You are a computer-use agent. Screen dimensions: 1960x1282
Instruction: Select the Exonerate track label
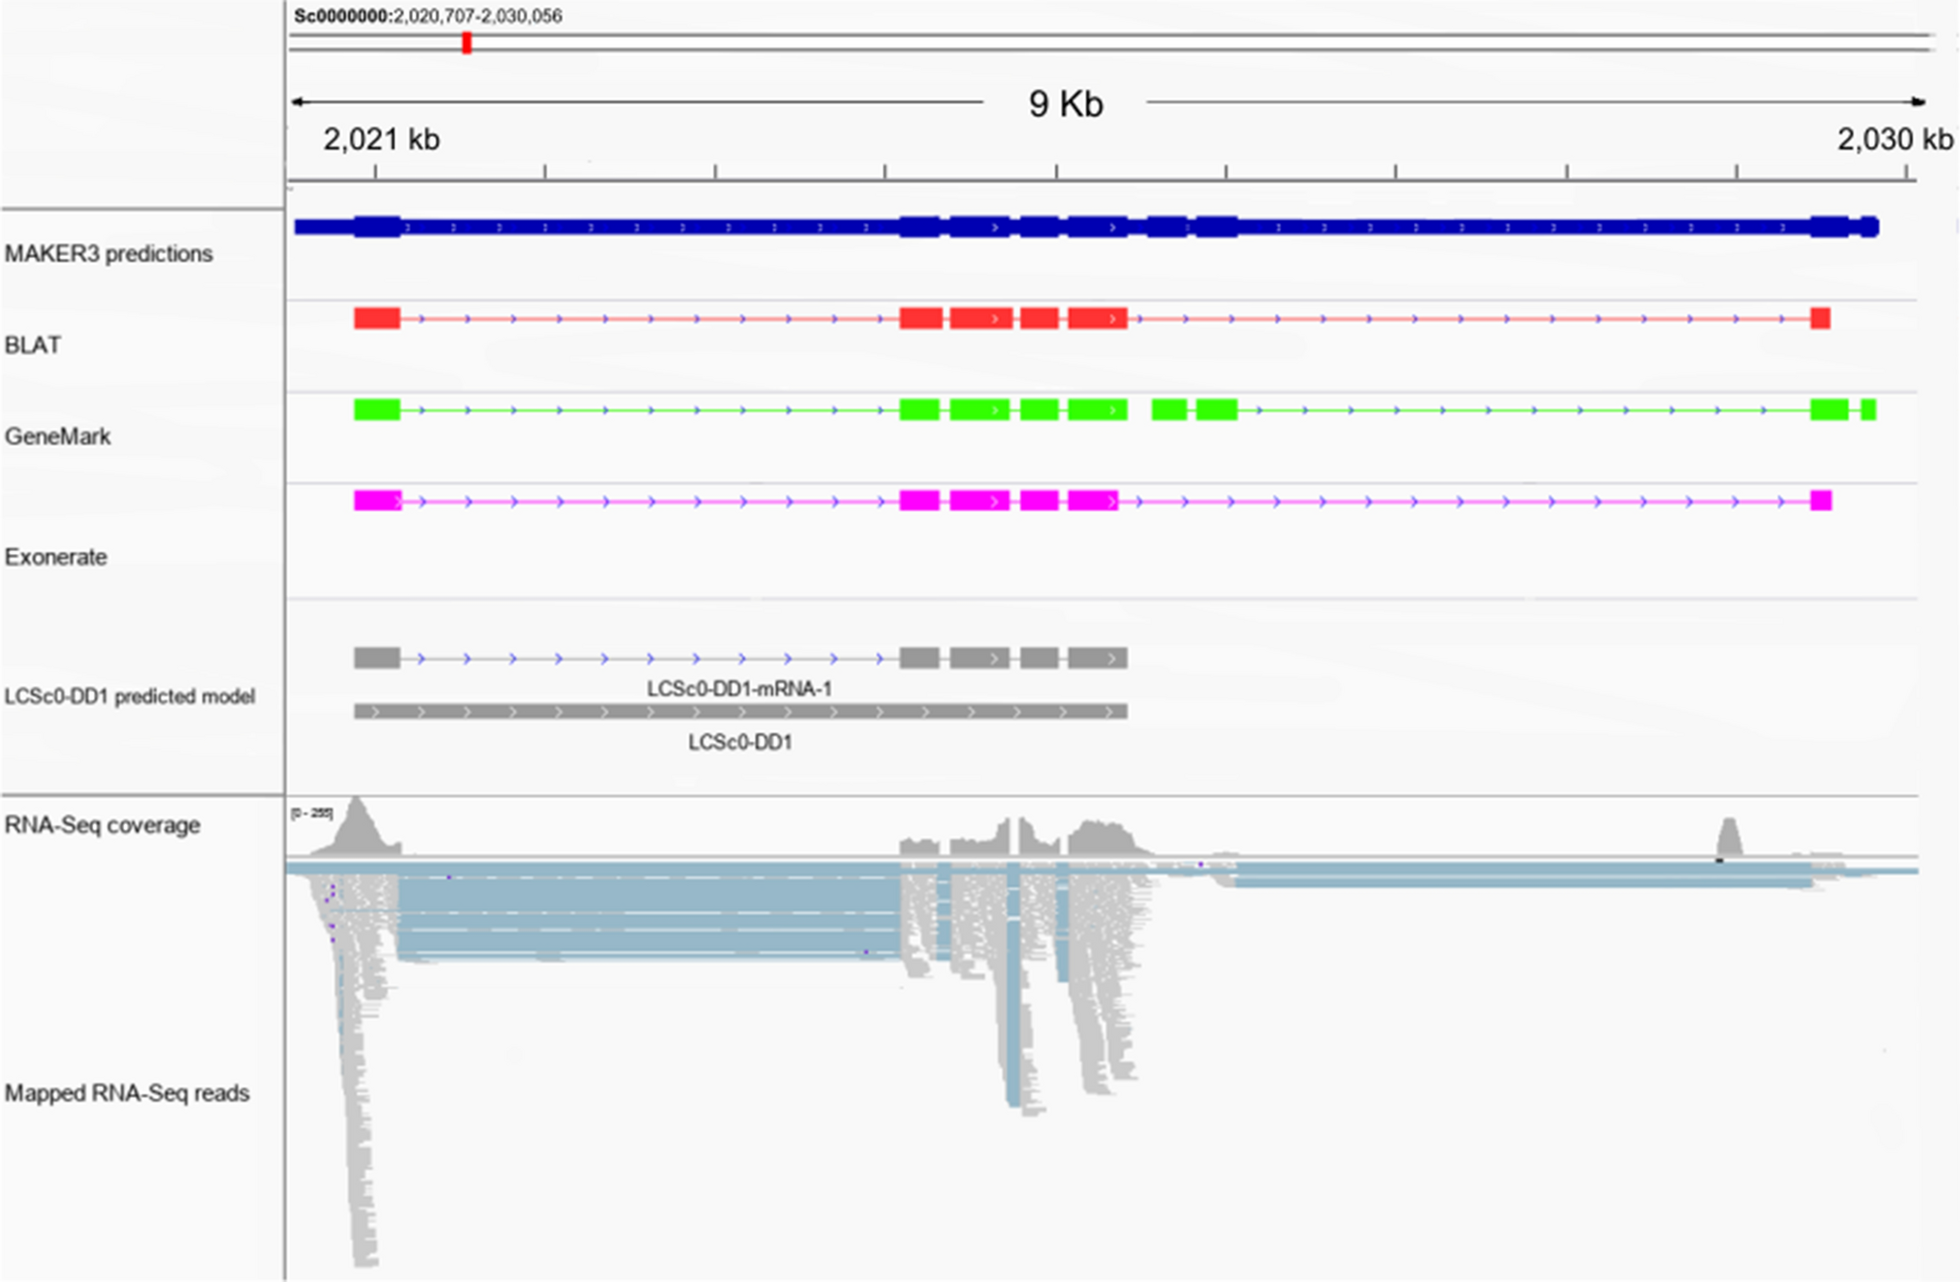(55, 557)
